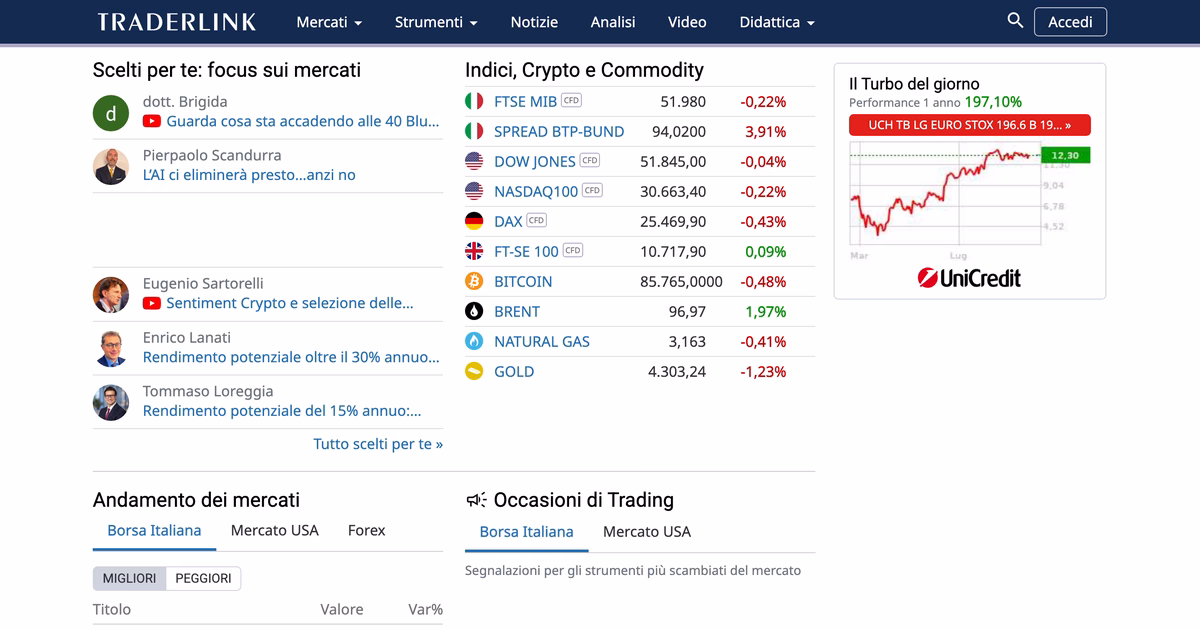Open the BITCOIN quote link
Viewport: 1200px width, 630px height.
coord(523,281)
